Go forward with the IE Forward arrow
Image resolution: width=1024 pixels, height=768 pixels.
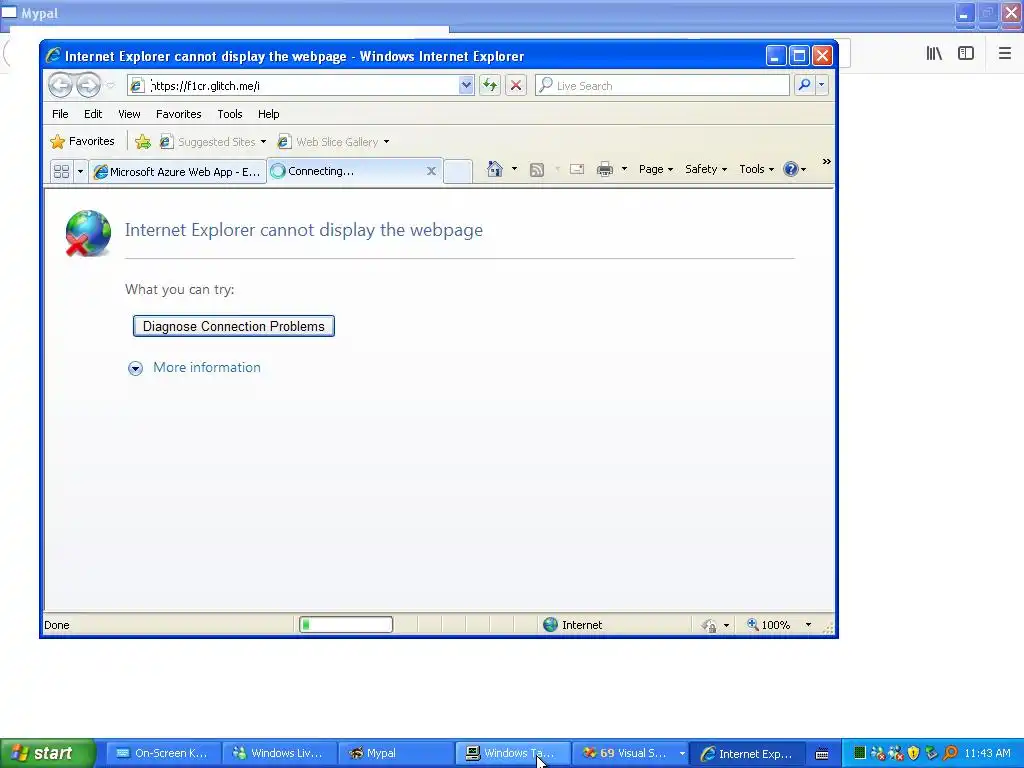pyautogui.click(x=88, y=85)
